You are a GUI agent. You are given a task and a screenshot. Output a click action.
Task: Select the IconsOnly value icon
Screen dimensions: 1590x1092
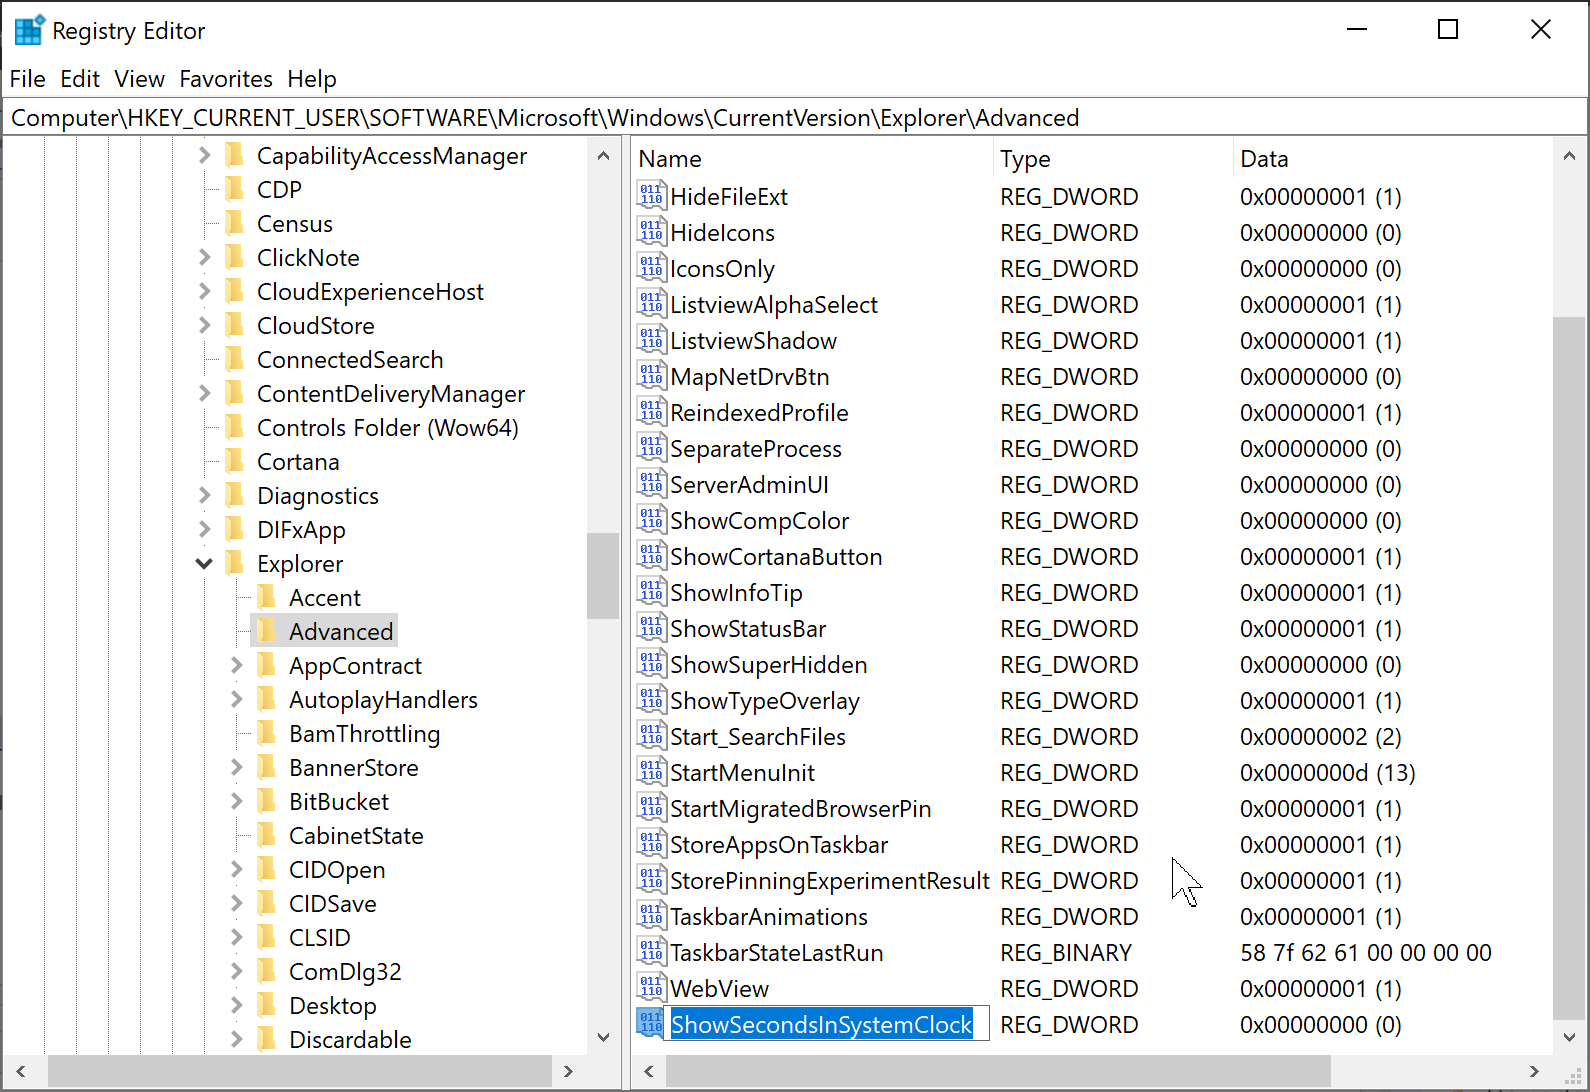click(x=651, y=268)
